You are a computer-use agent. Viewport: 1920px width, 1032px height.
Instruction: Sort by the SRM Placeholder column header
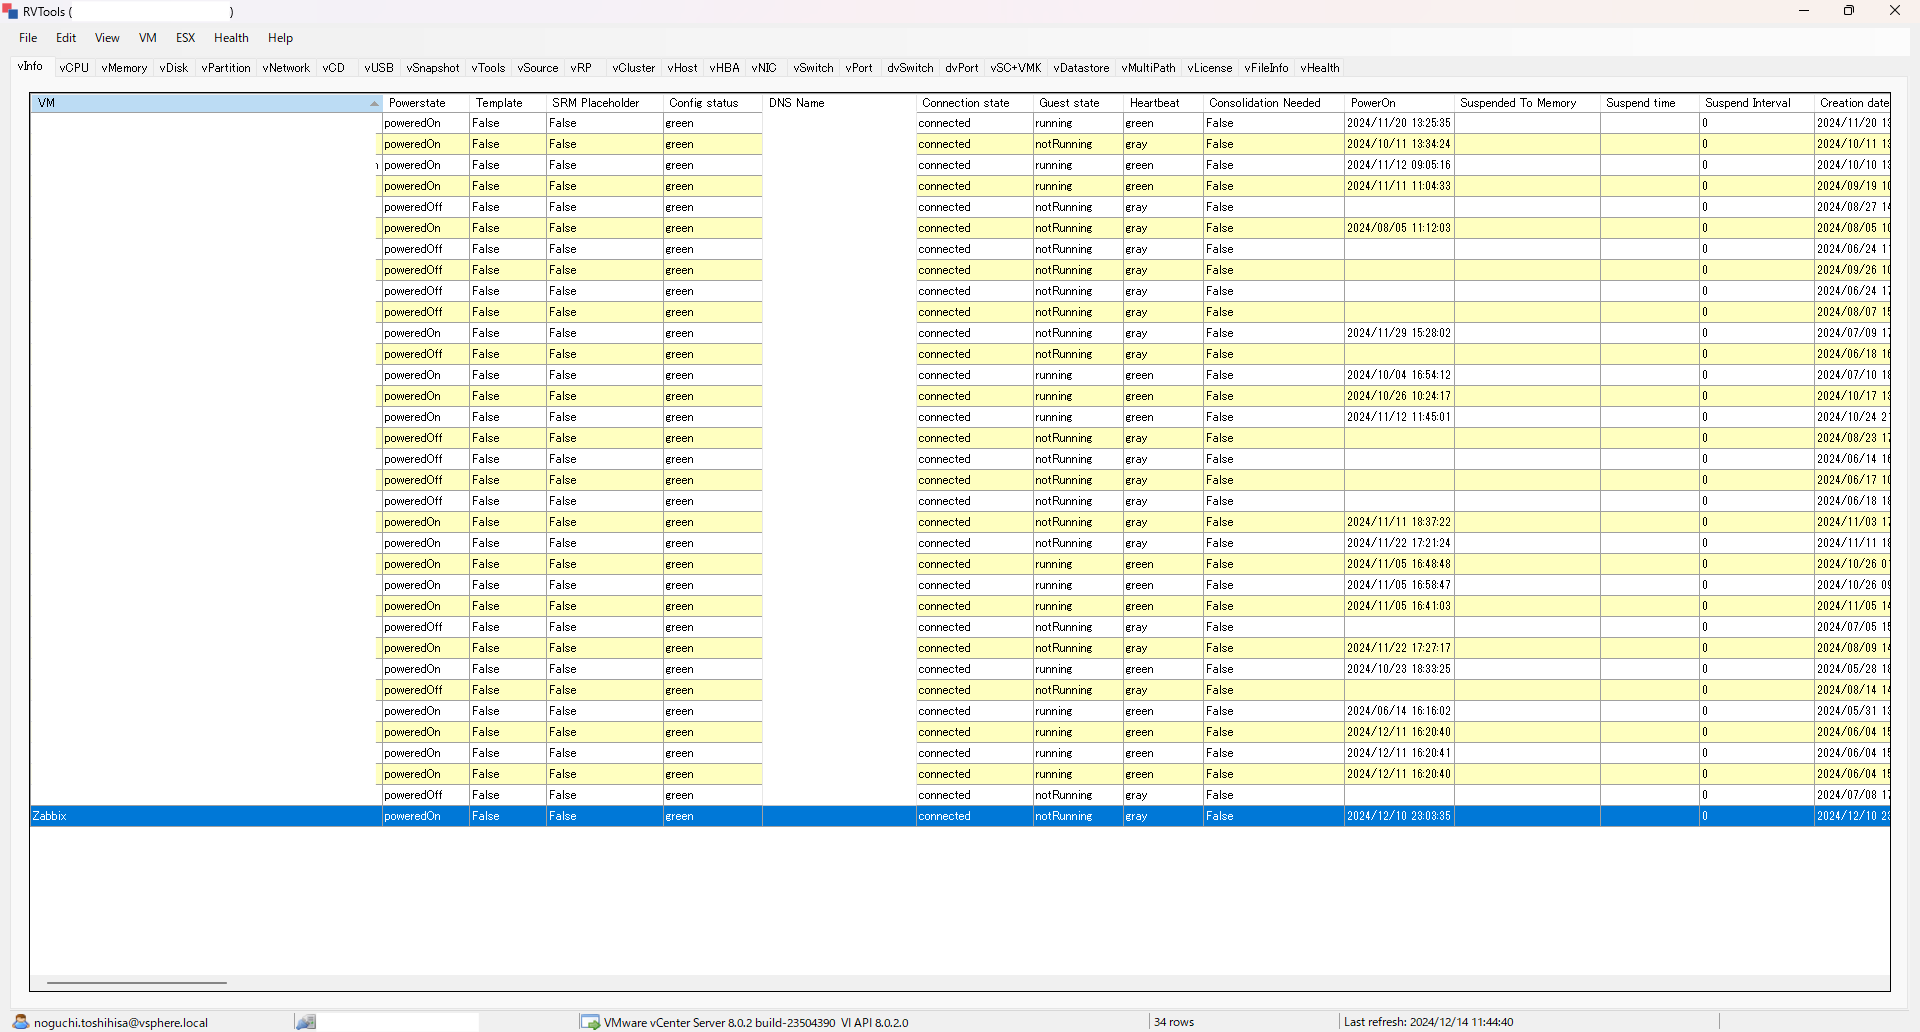pos(605,103)
